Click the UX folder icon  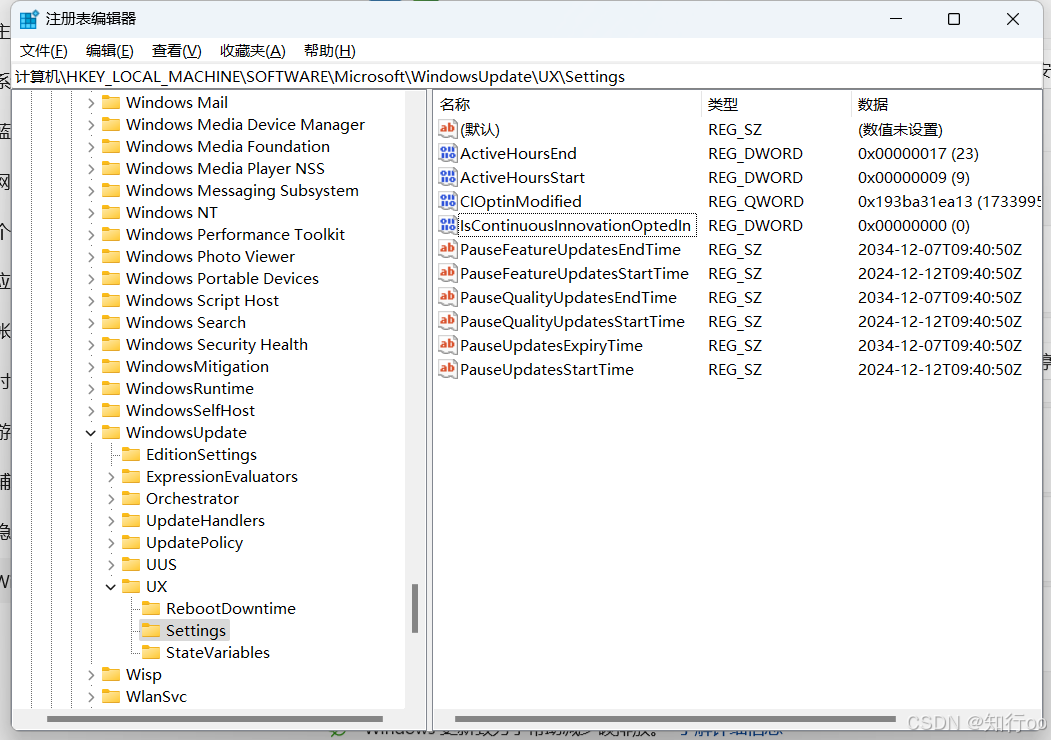point(131,587)
